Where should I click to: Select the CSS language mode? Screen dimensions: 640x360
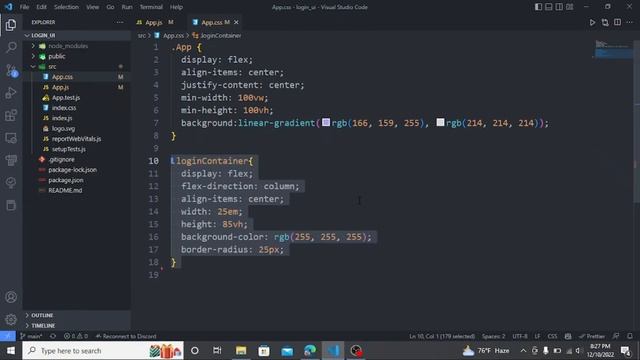pyautogui.click(x=552, y=336)
